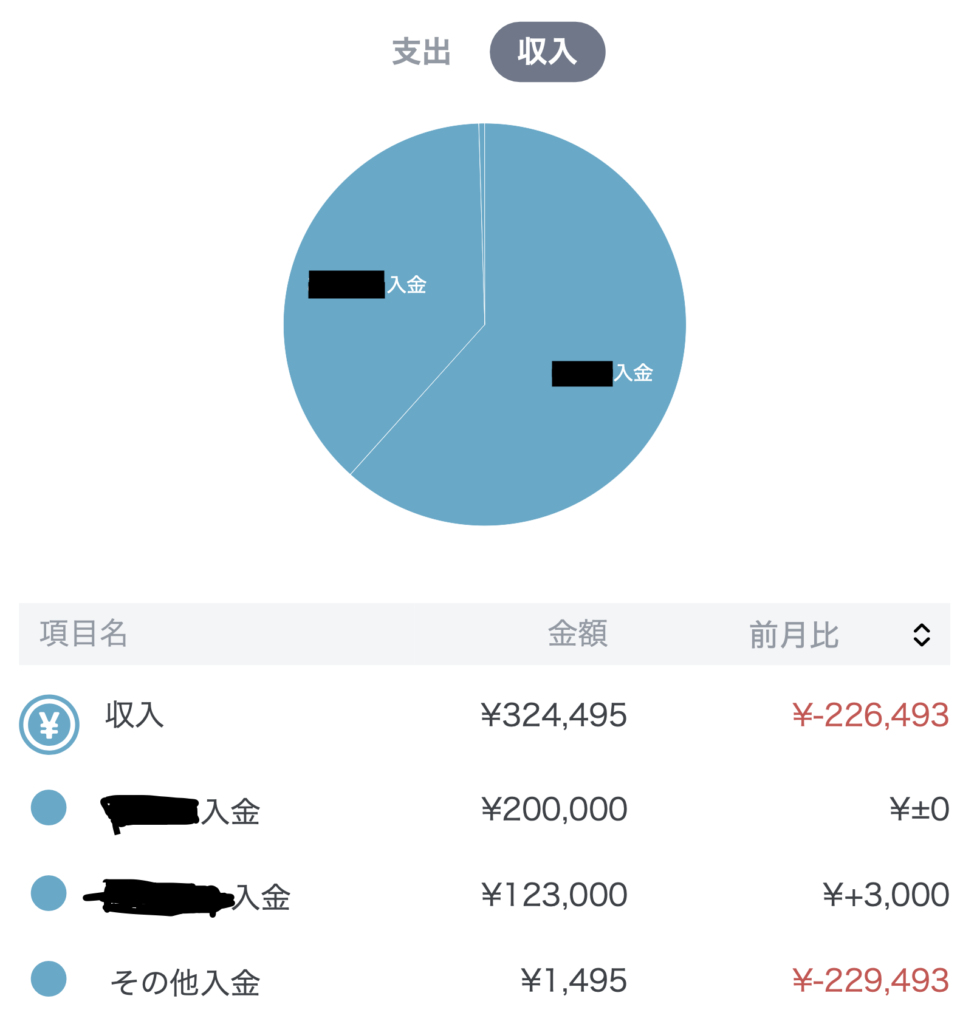Toggle sort order with 前月比 arrows

(921, 634)
